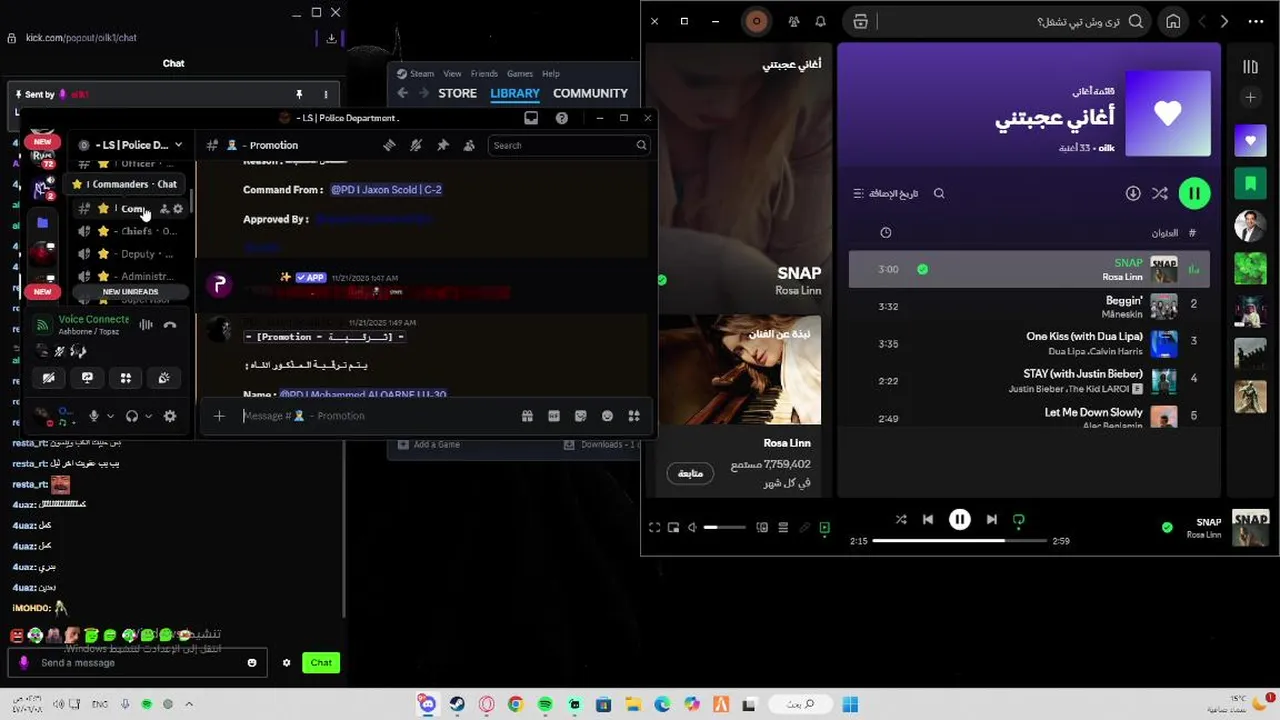Toggle channel notification mute icon in Discord
The height and width of the screenshot is (720, 1280).
pyautogui.click(x=416, y=145)
